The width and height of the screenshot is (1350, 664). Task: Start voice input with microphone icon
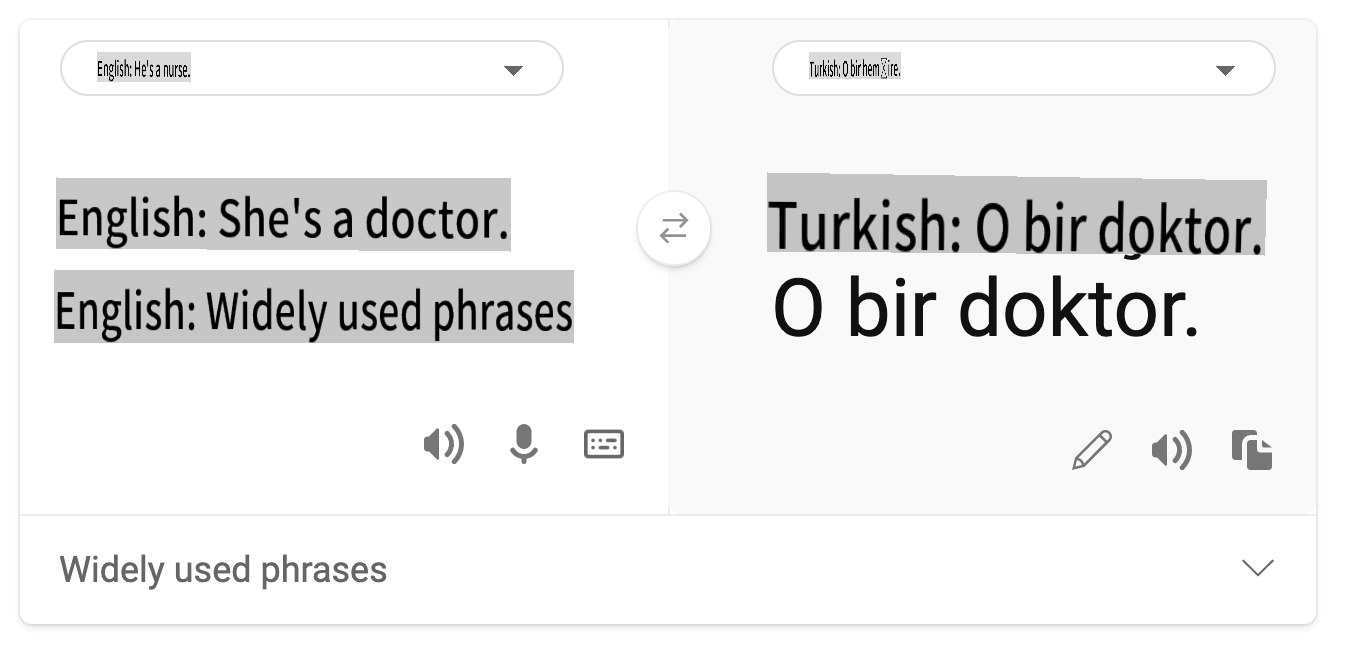523,444
